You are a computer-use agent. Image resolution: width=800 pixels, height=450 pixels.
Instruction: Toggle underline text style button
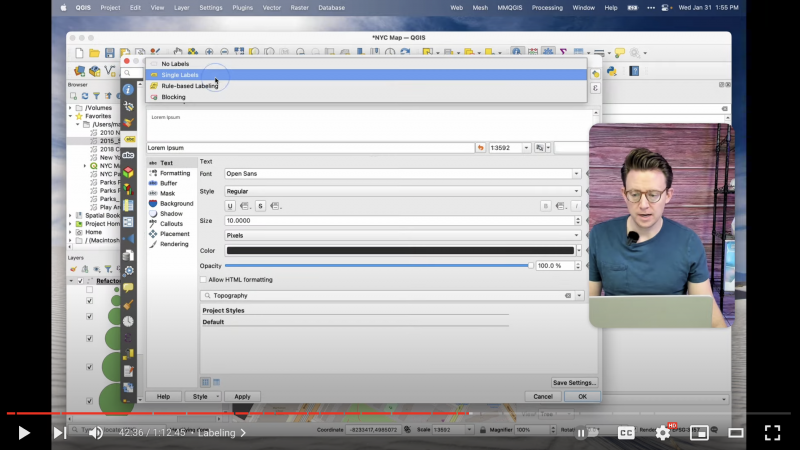tap(231, 206)
